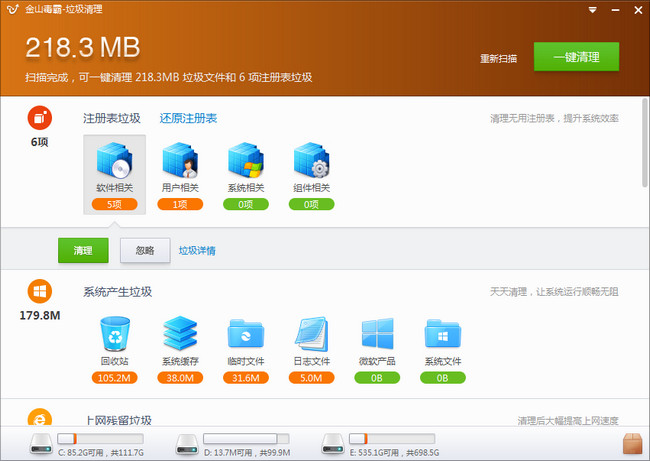The height and width of the screenshot is (461, 650).
Task: Click the text C: 85.2G可用，共111.7G
Action: (101, 453)
